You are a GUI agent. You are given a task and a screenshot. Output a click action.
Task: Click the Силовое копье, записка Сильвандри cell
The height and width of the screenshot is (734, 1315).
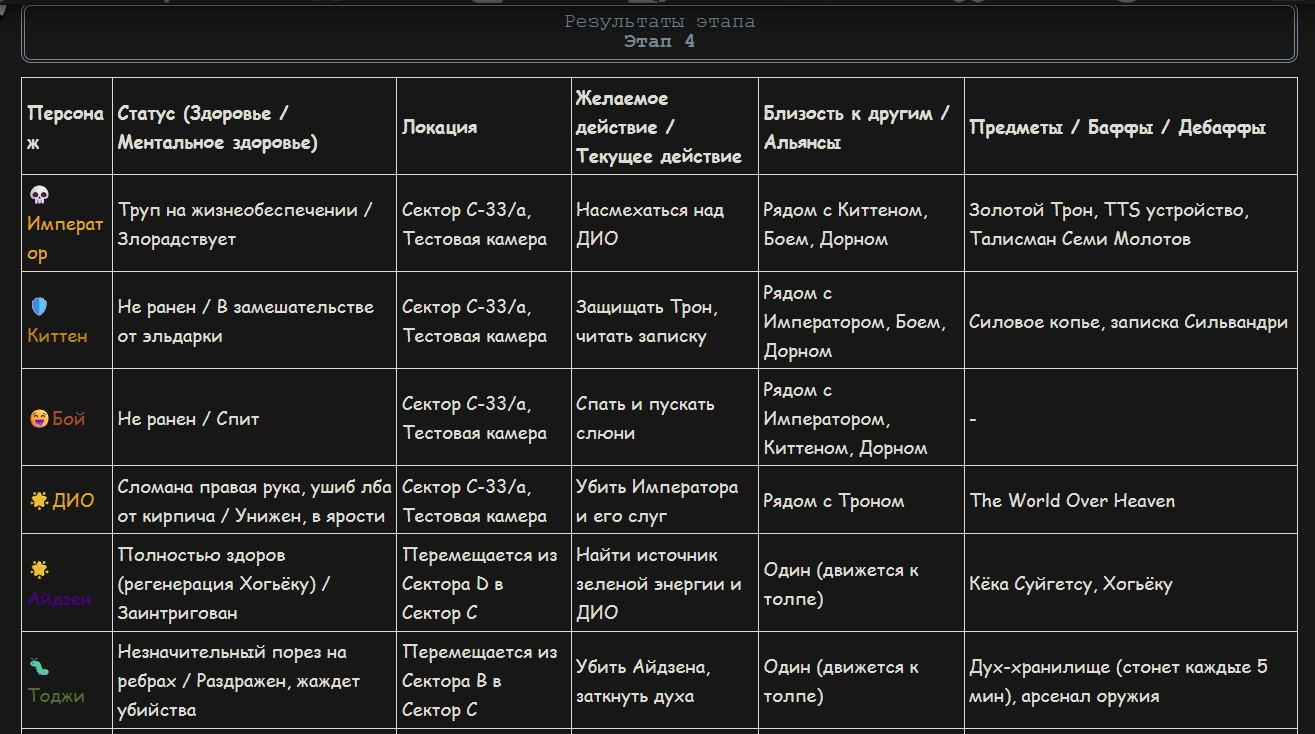[1128, 322]
